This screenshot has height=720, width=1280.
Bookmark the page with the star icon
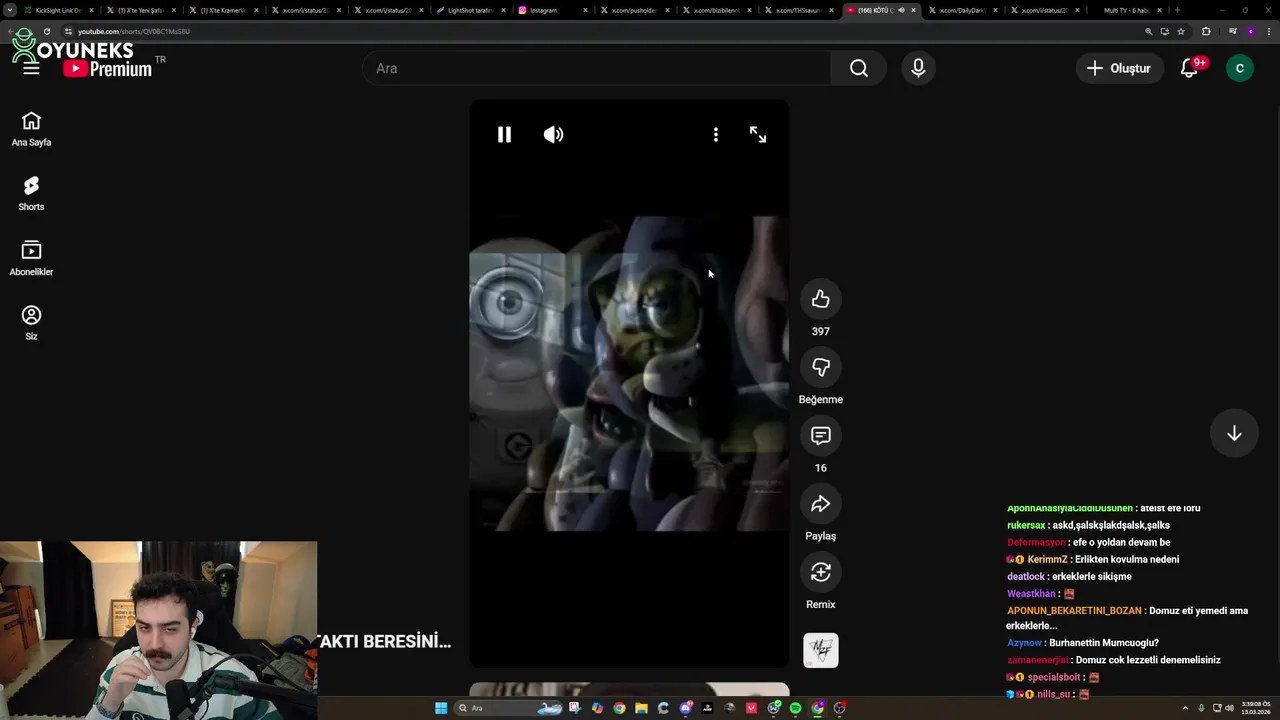point(1181,31)
